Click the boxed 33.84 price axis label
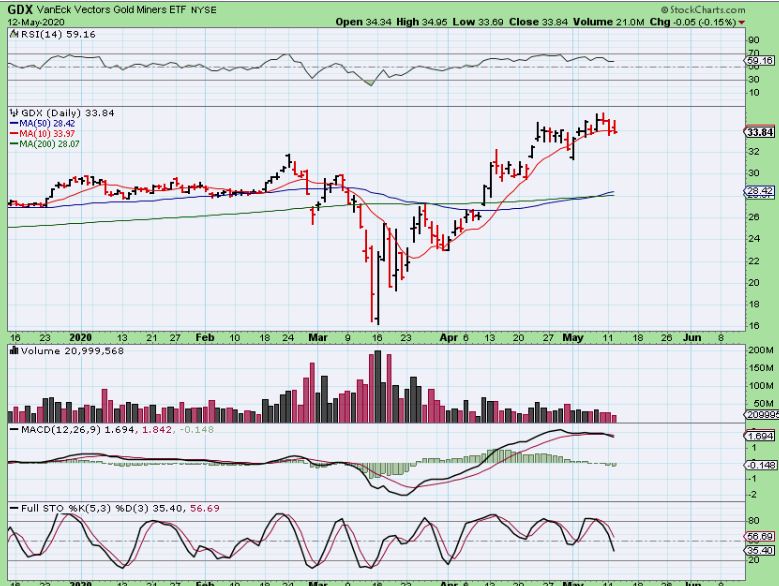This screenshot has width=779, height=586. click(760, 132)
